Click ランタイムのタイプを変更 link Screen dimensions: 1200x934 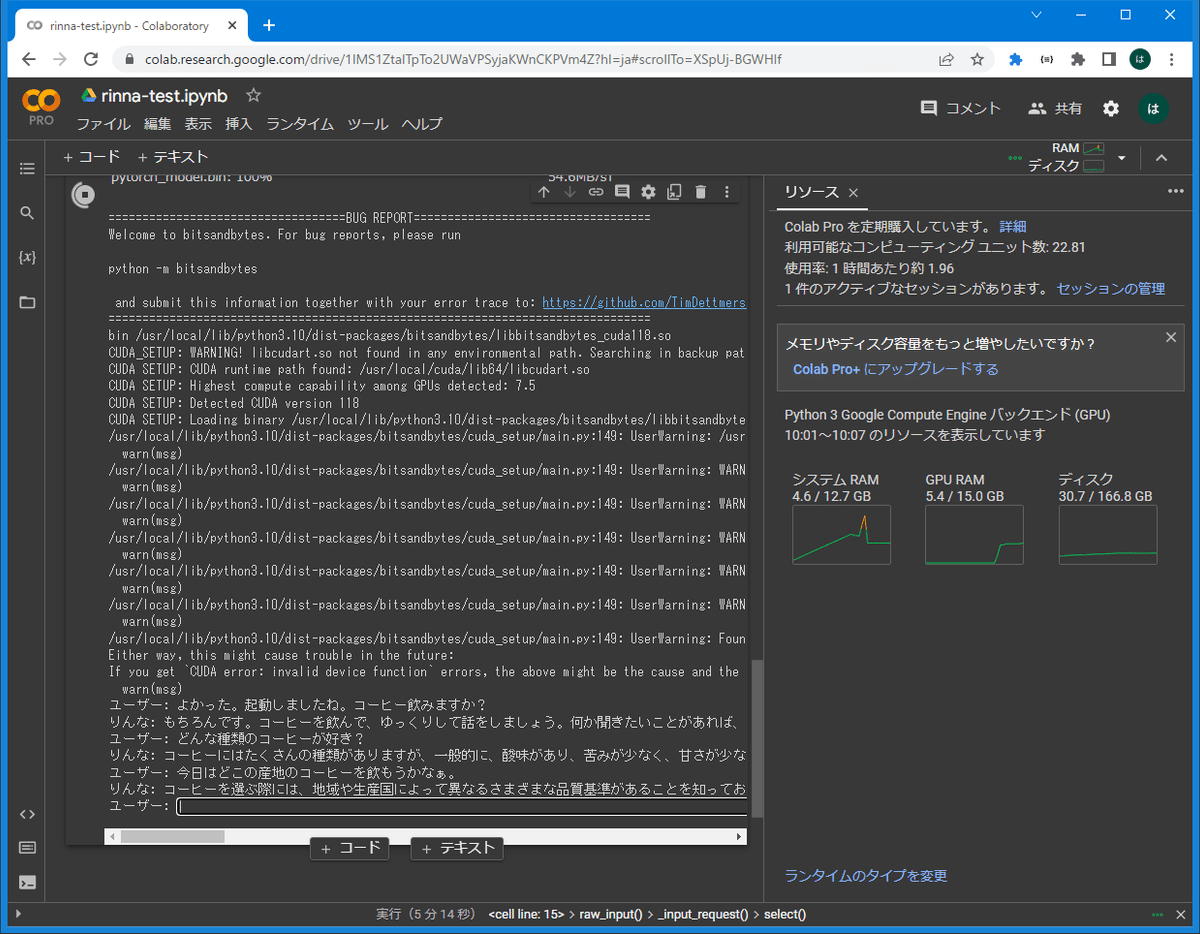(866, 876)
